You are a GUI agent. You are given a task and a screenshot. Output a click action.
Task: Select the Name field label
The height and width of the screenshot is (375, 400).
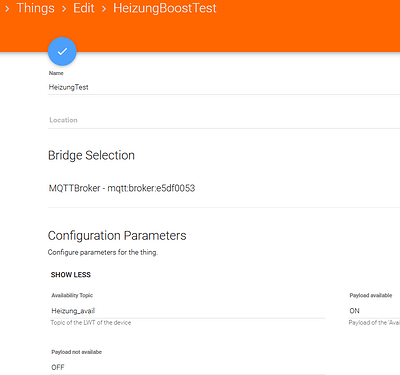pos(56,73)
